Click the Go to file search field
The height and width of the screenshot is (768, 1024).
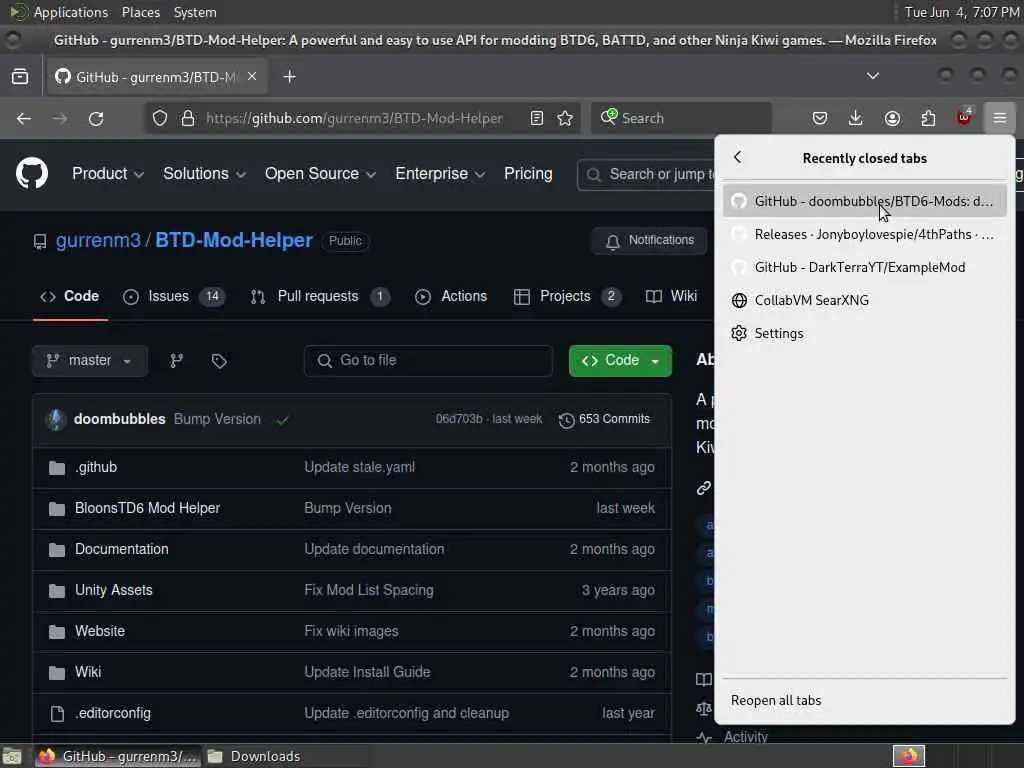(x=428, y=360)
